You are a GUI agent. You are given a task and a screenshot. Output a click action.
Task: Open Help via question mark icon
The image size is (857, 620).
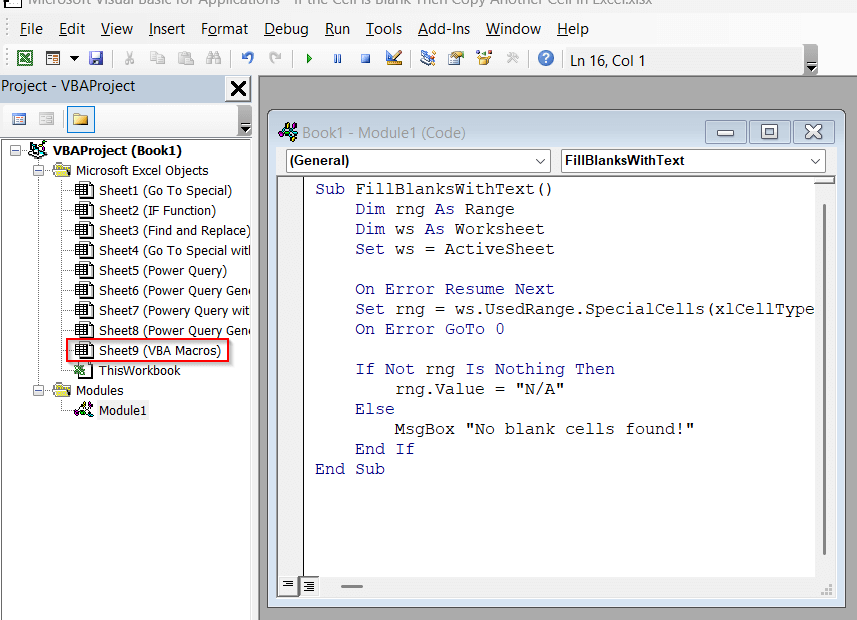click(x=545, y=59)
